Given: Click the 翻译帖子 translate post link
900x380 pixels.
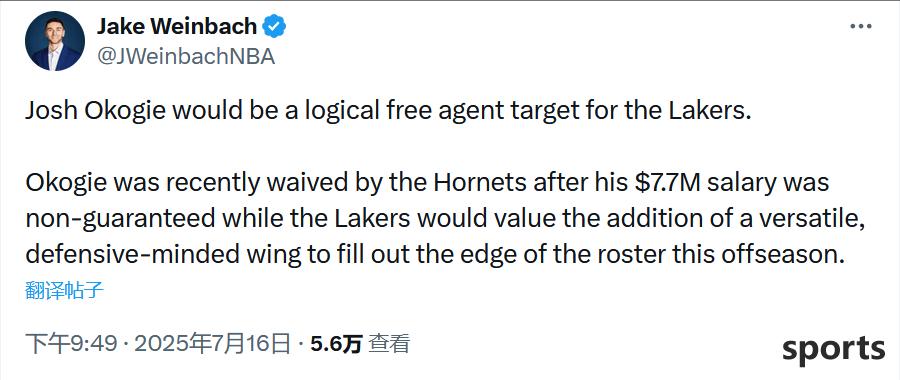Looking at the screenshot, I should [64, 291].
